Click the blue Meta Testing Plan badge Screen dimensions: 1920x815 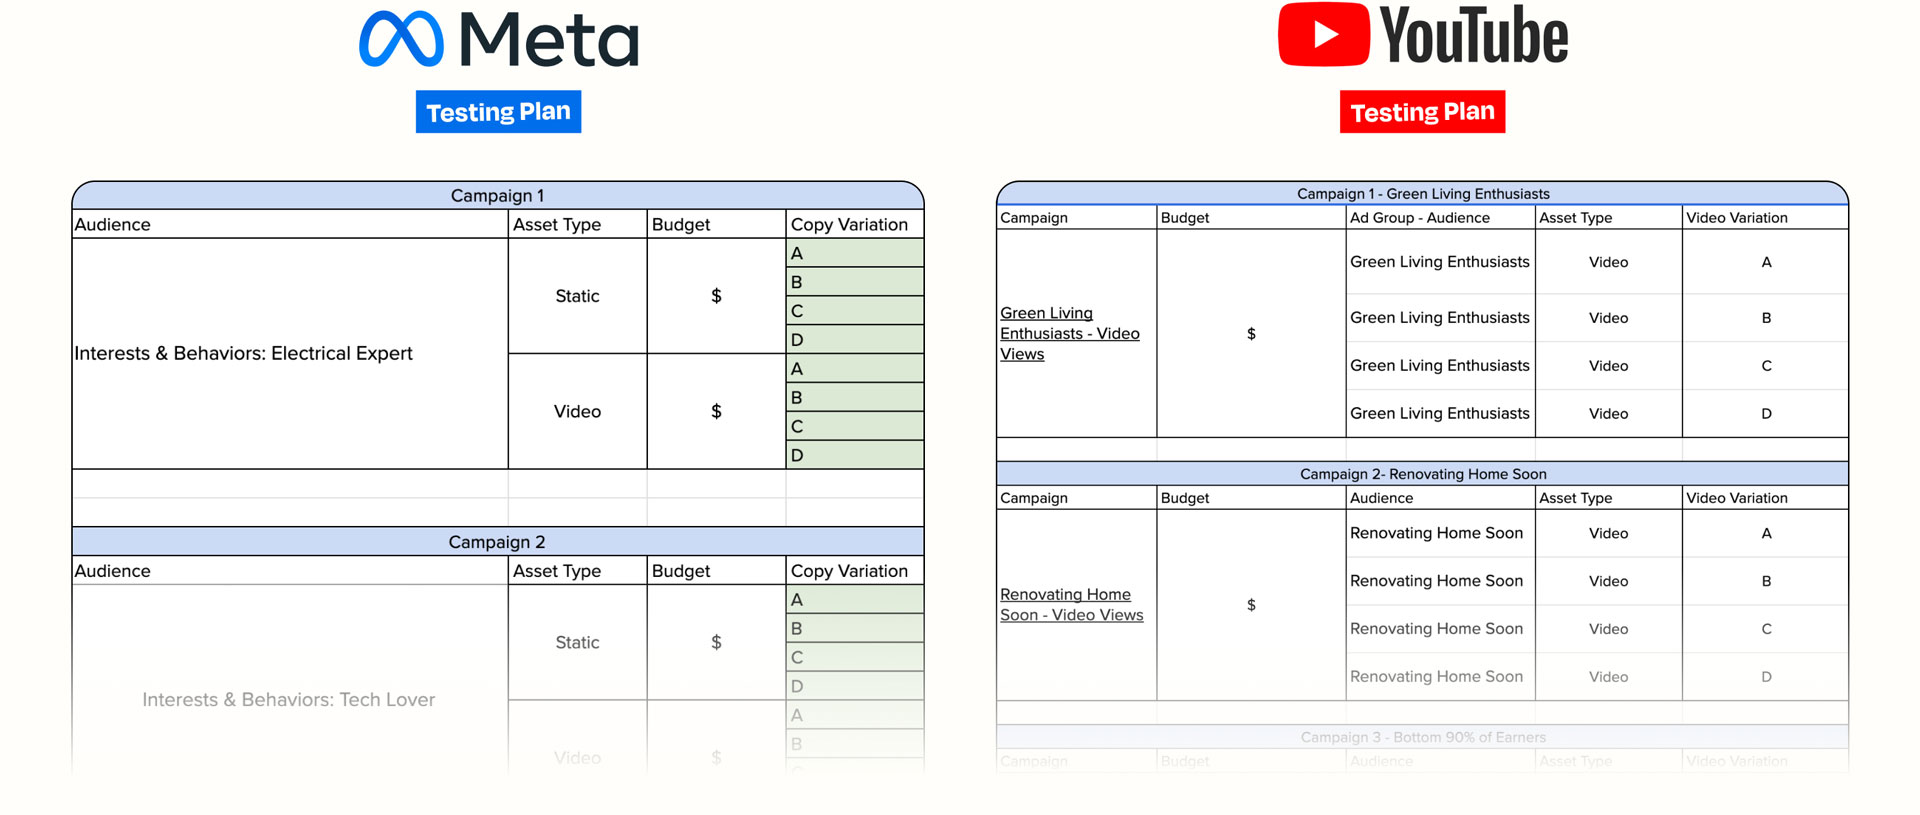(x=498, y=112)
